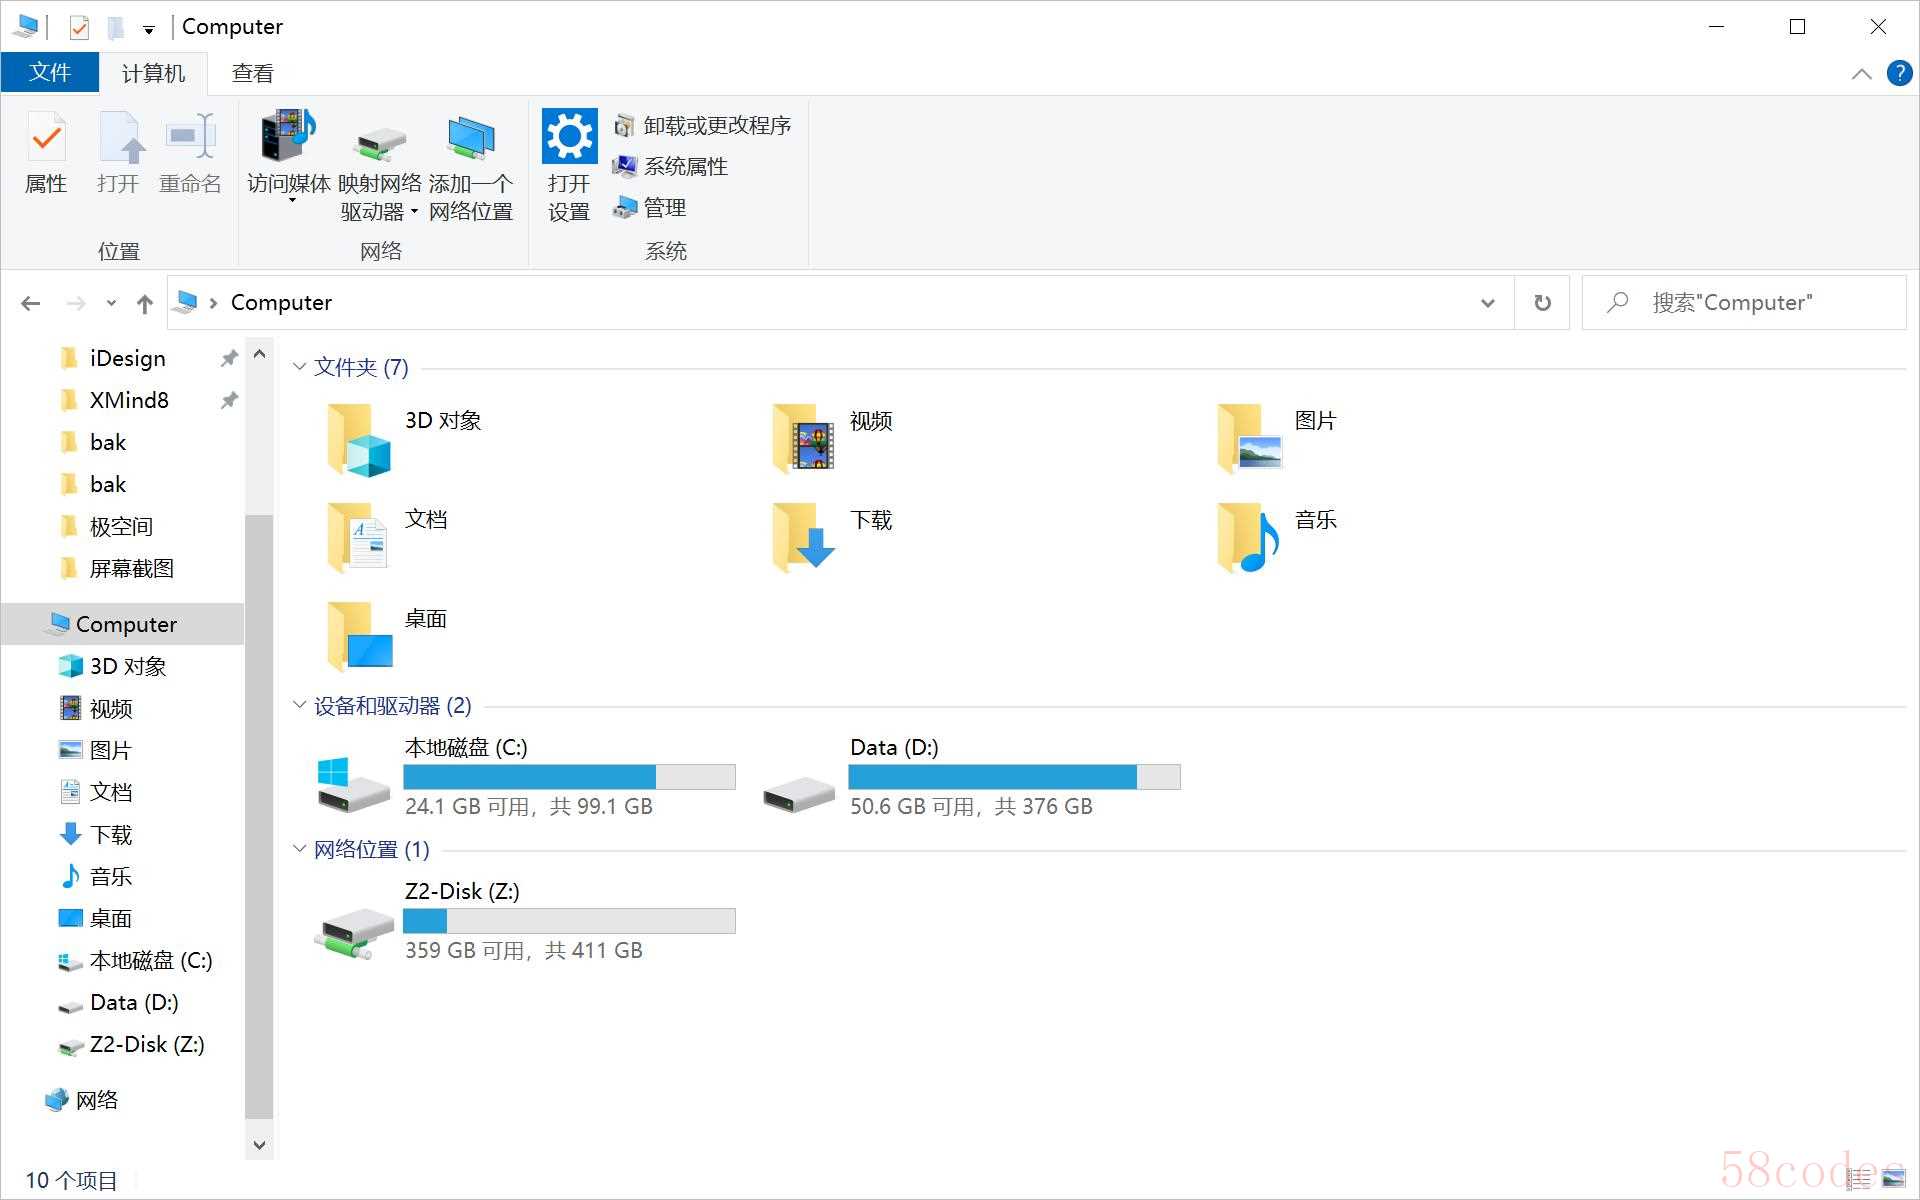Screen dimensions: 1920x1200
Task: Click Map network drive (映射网络驱动器) icon
Action: [x=379, y=142]
